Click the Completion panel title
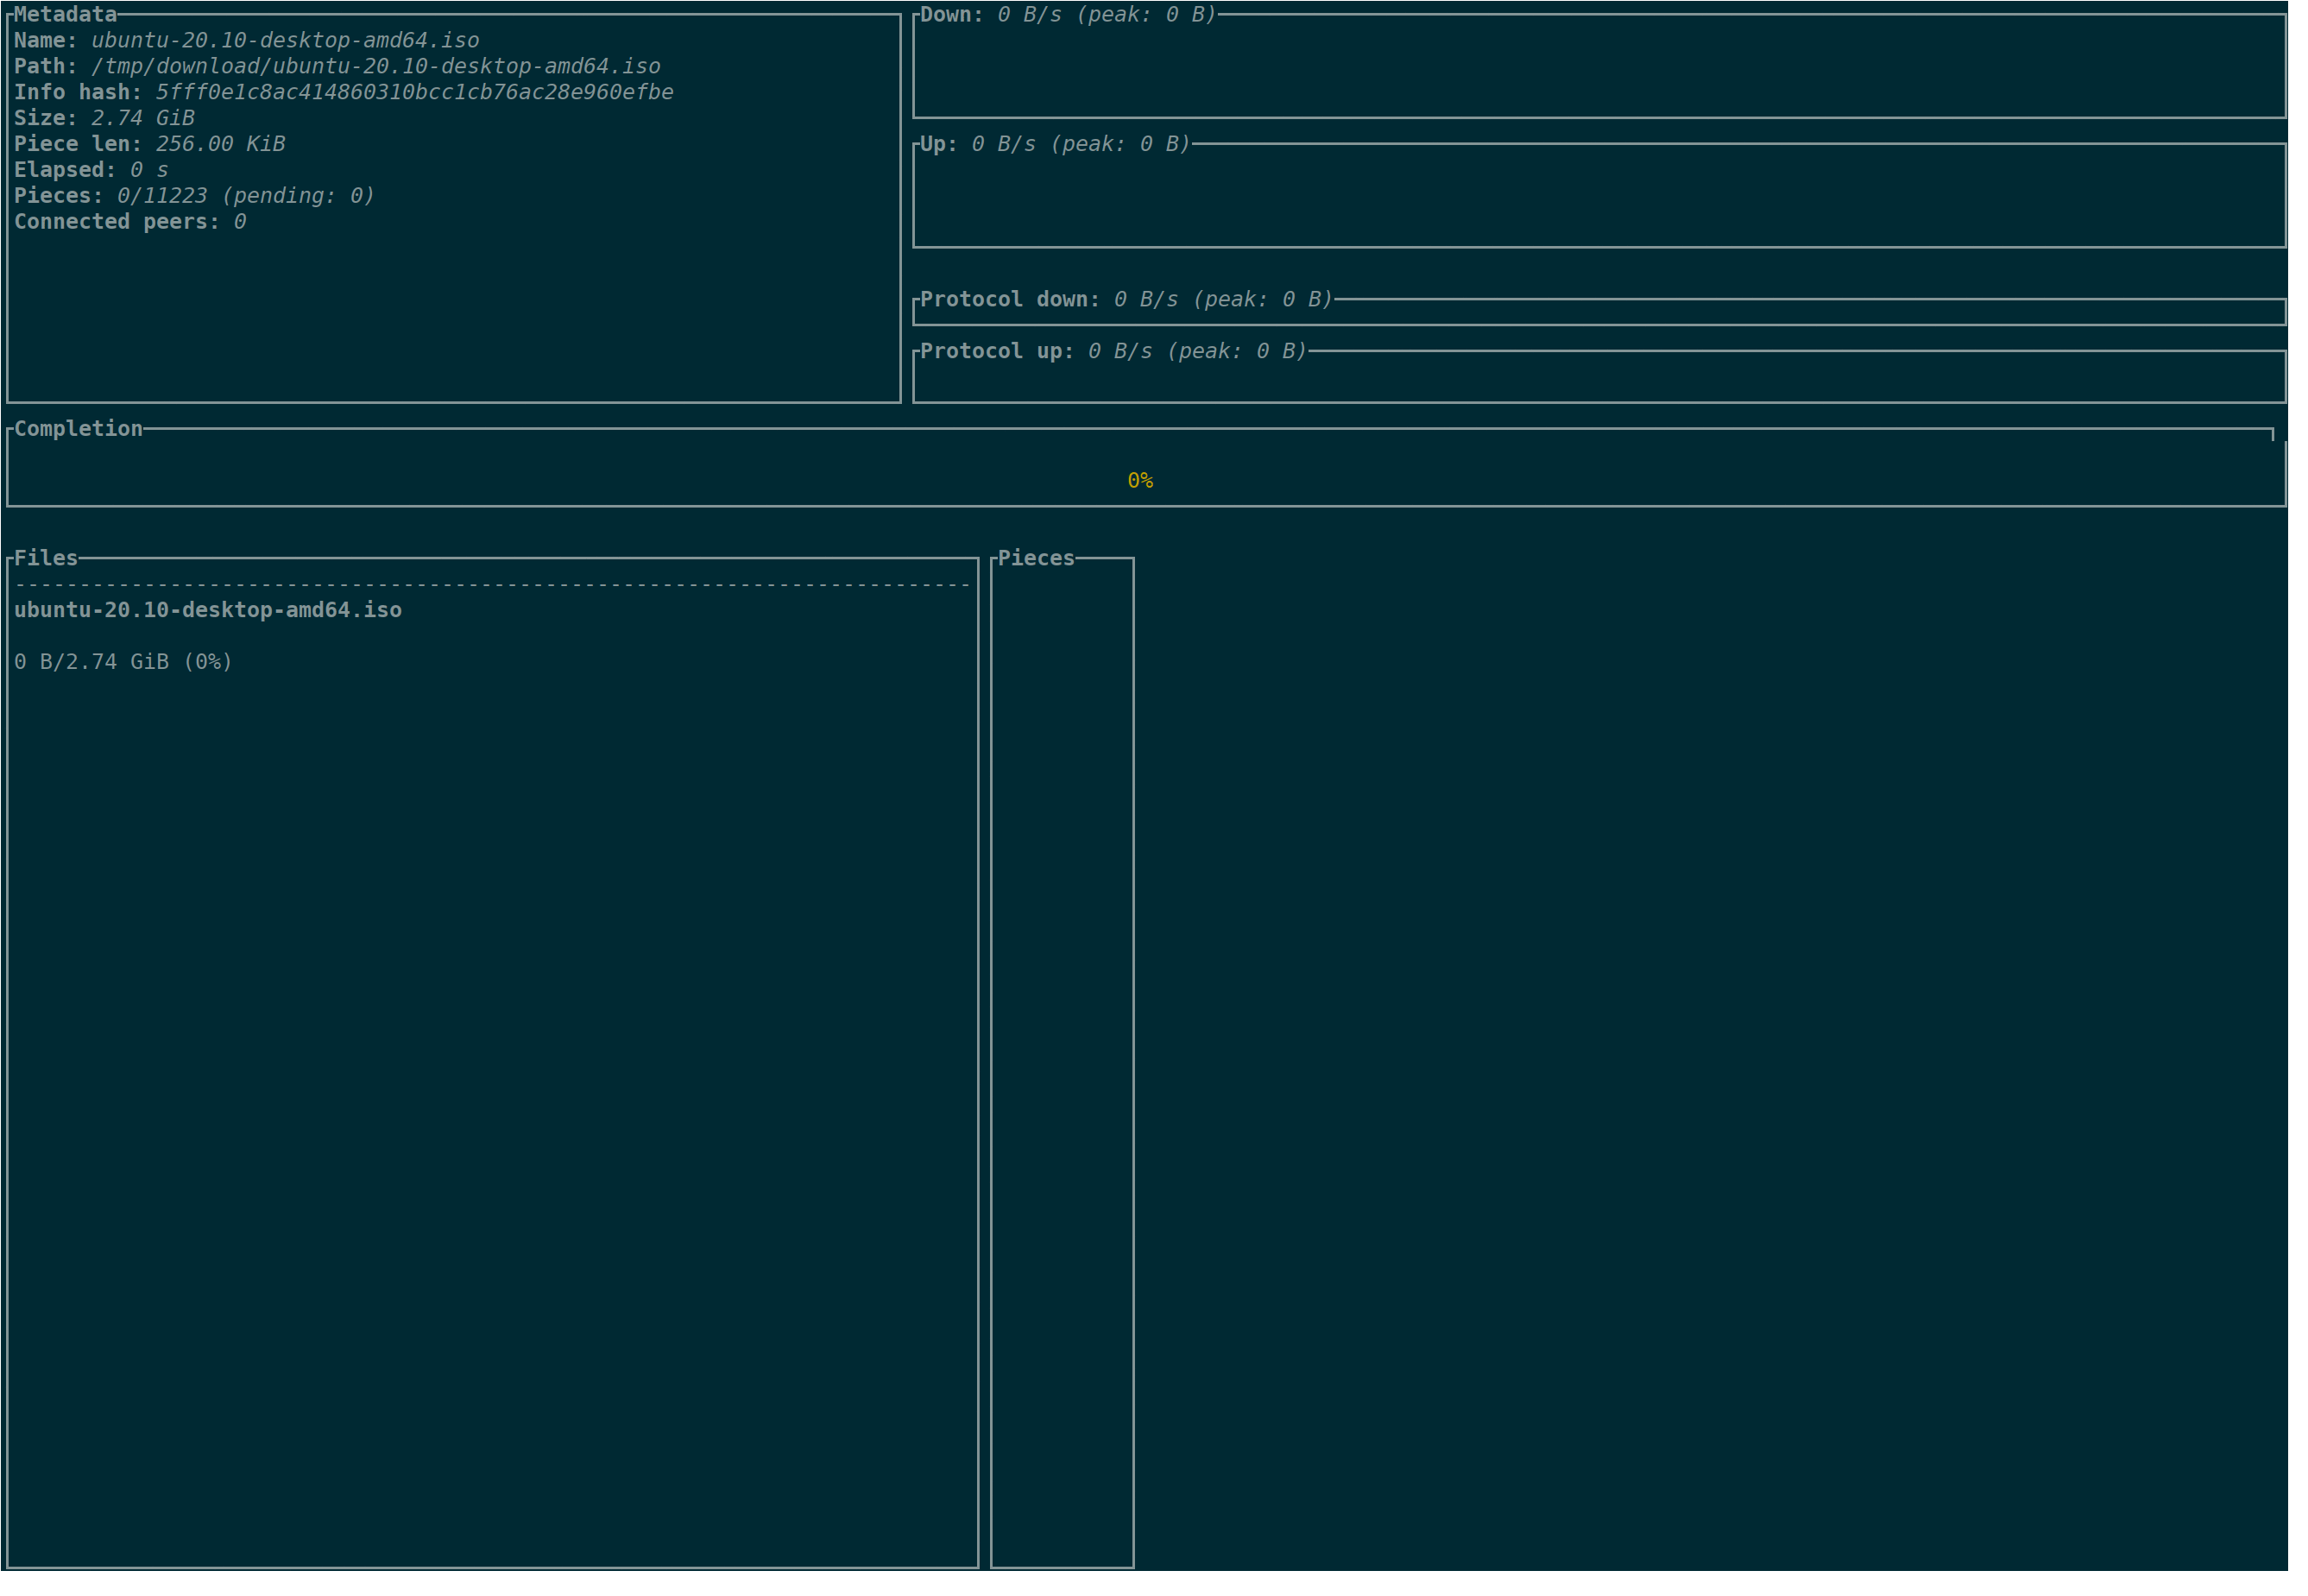The width and height of the screenshot is (2308, 1596). (78, 428)
